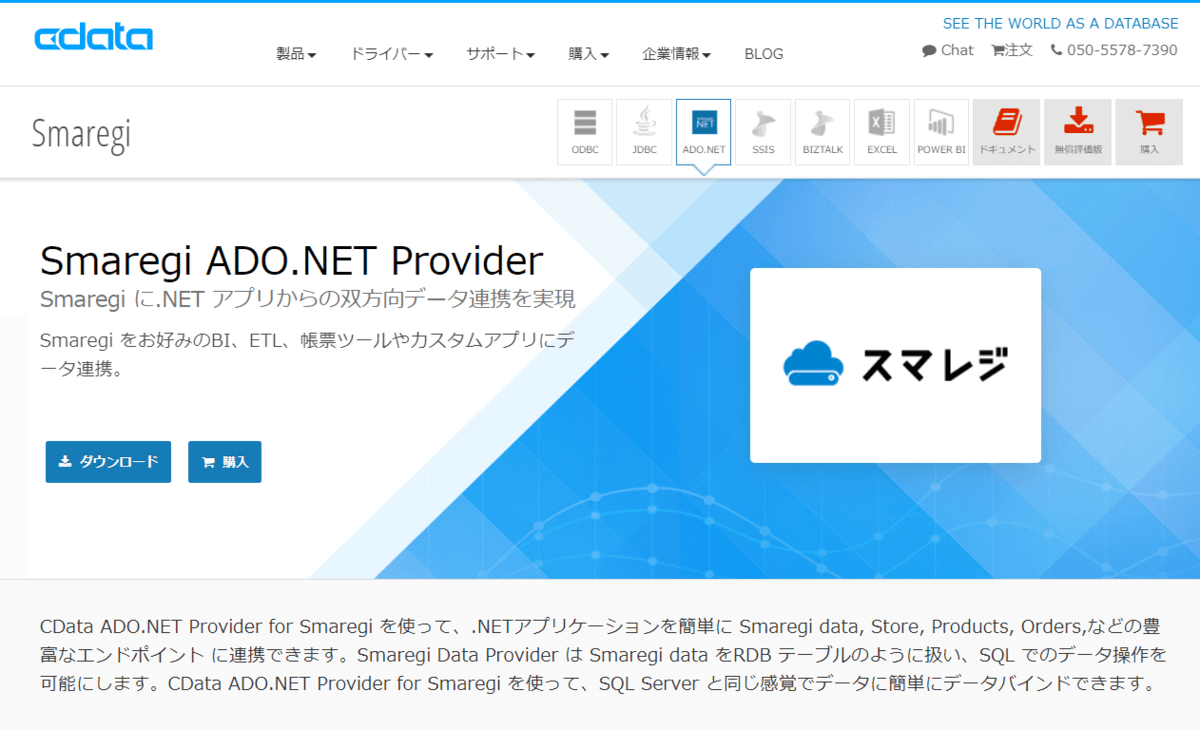Open the SSIS component icon
1200x730 pixels.
[x=763, y=132]
